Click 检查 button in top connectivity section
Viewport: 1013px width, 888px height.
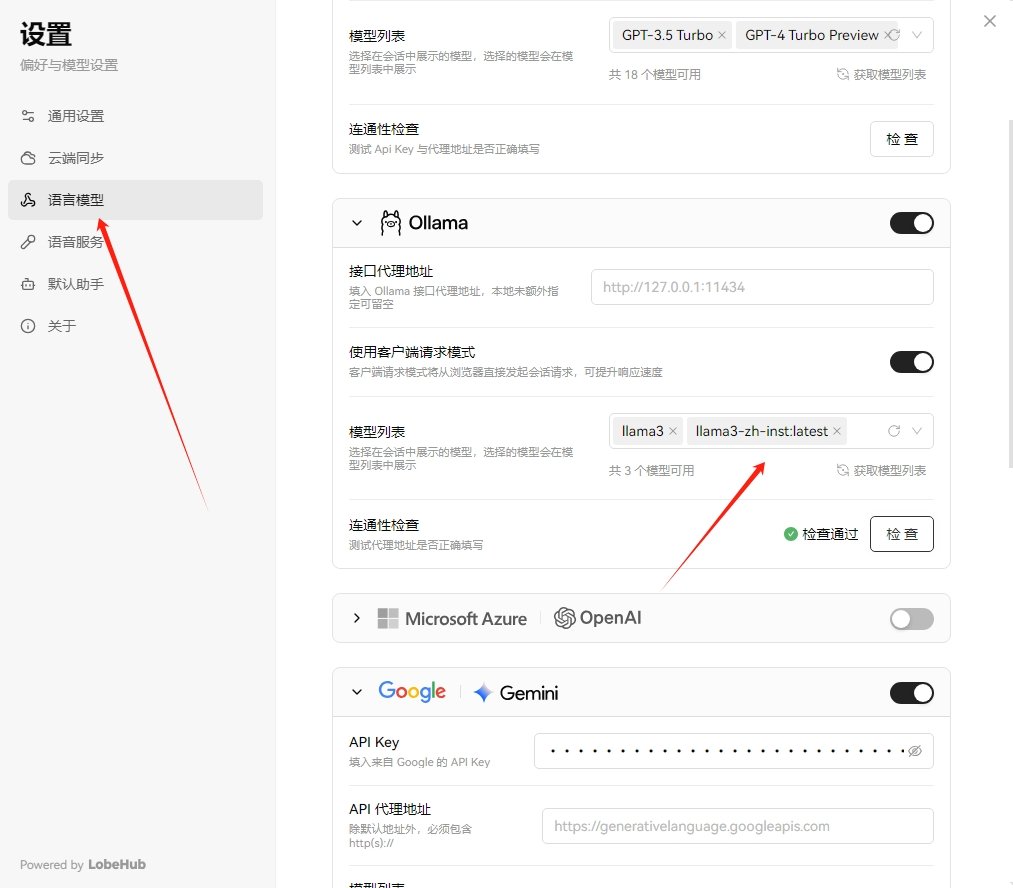point(902,139)
